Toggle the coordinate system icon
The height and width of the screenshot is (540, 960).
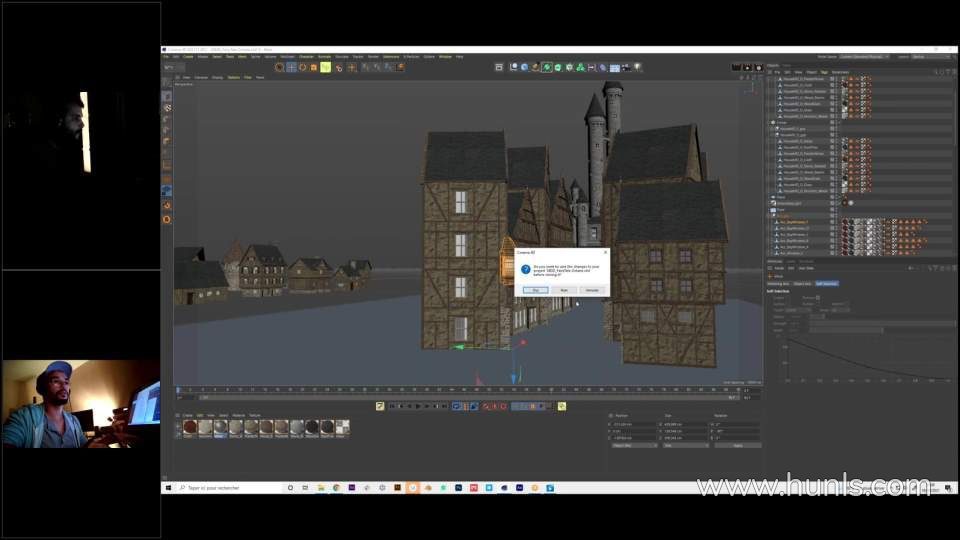pos(400,67)
